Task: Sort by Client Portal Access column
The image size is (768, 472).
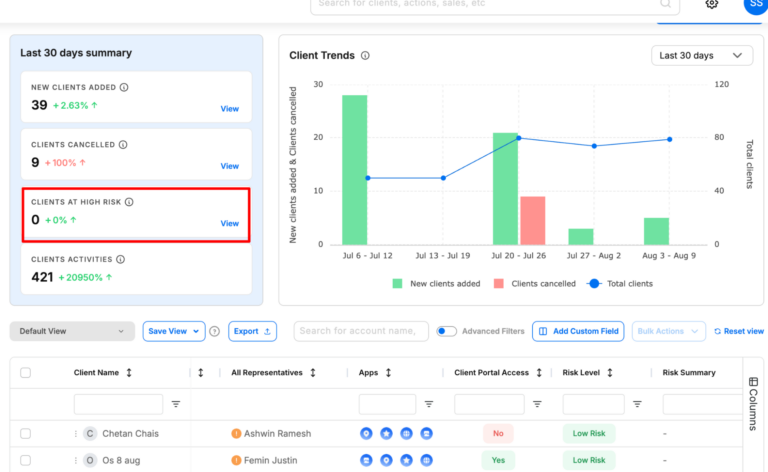Action: (539, 373)
